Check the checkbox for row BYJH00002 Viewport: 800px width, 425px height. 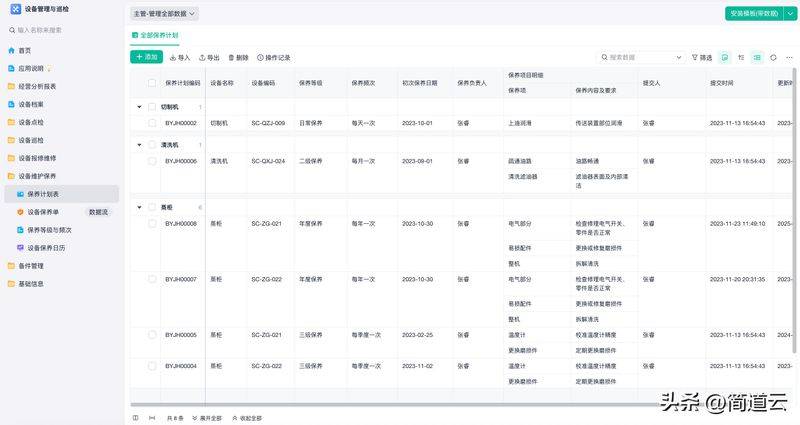point(153,123)
